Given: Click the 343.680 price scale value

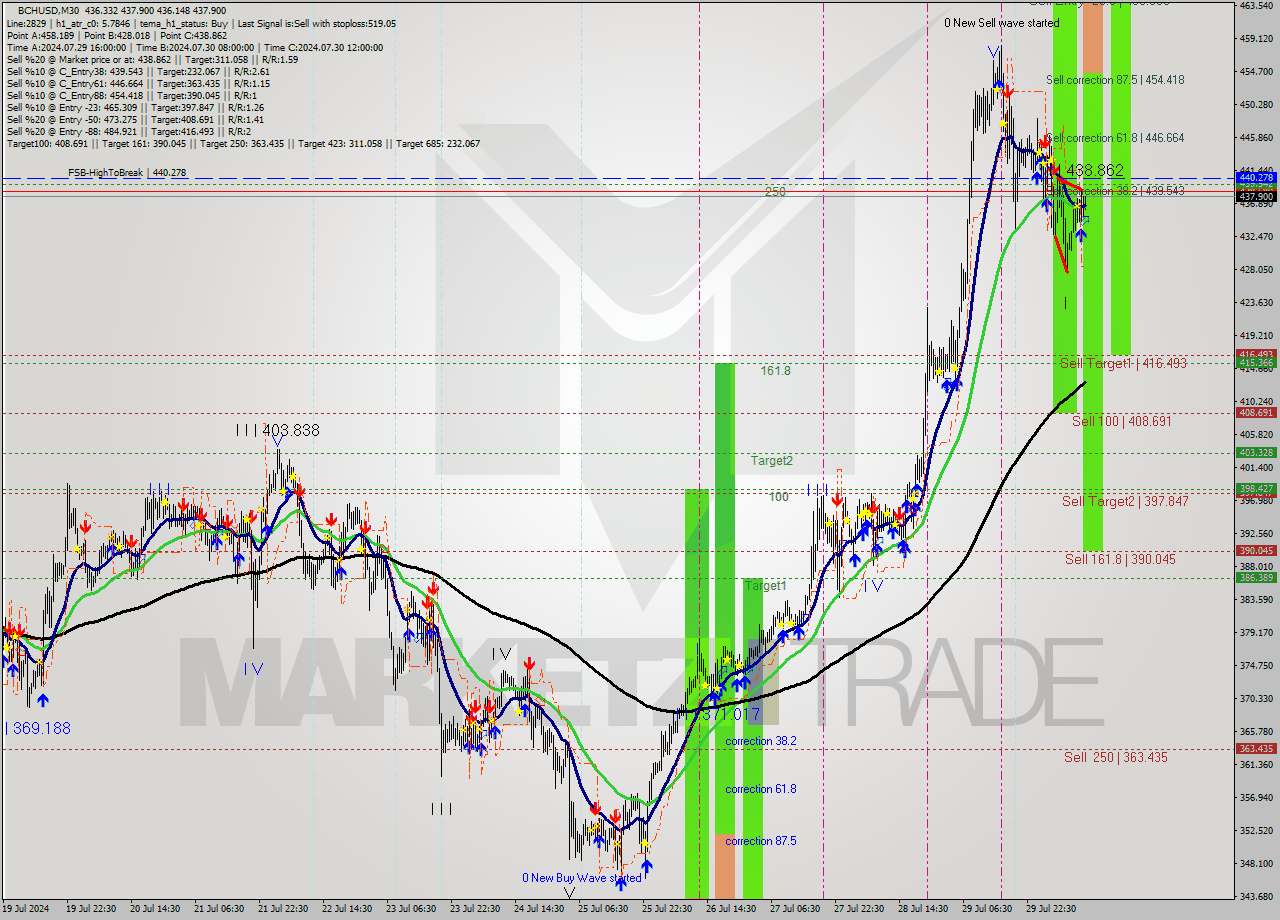Looking at the screenshot, I should tap(1256, 896).
